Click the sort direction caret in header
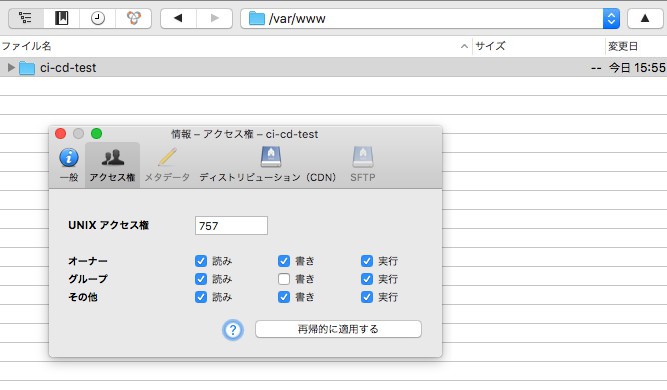 (464, 46)
